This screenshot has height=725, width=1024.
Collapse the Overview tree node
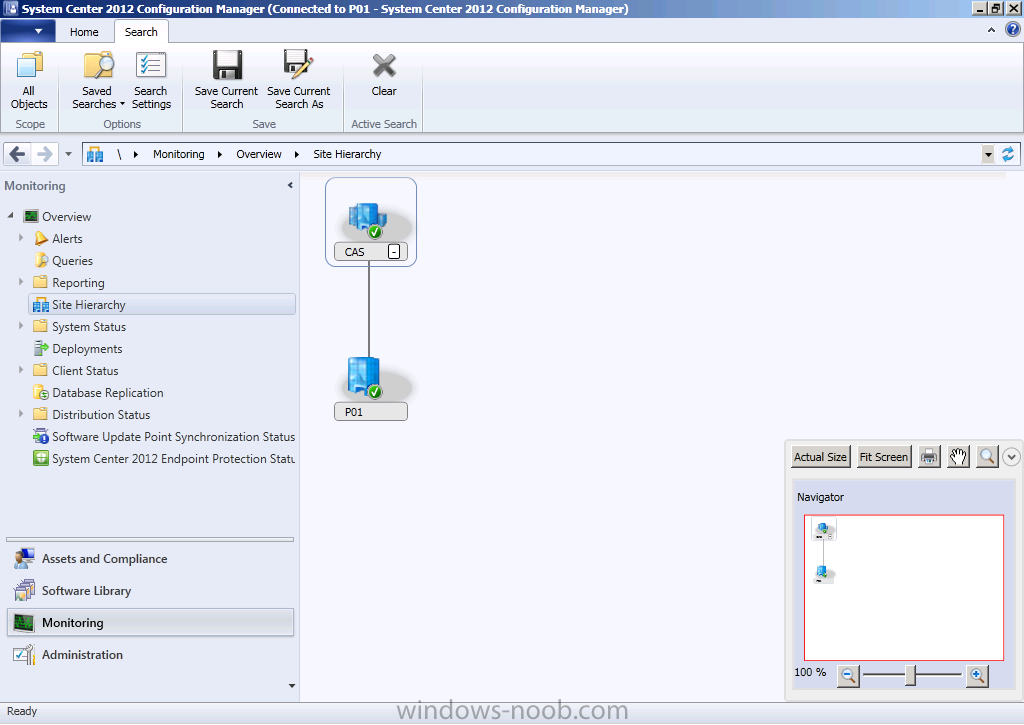coord(10,216)
